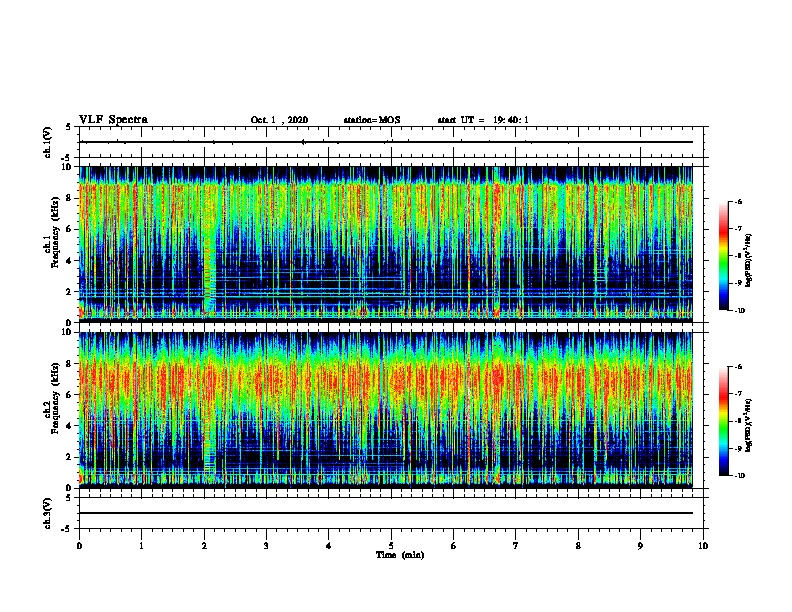
Task: Click the ch.3 voltage waveform trace
Action: 386,513
